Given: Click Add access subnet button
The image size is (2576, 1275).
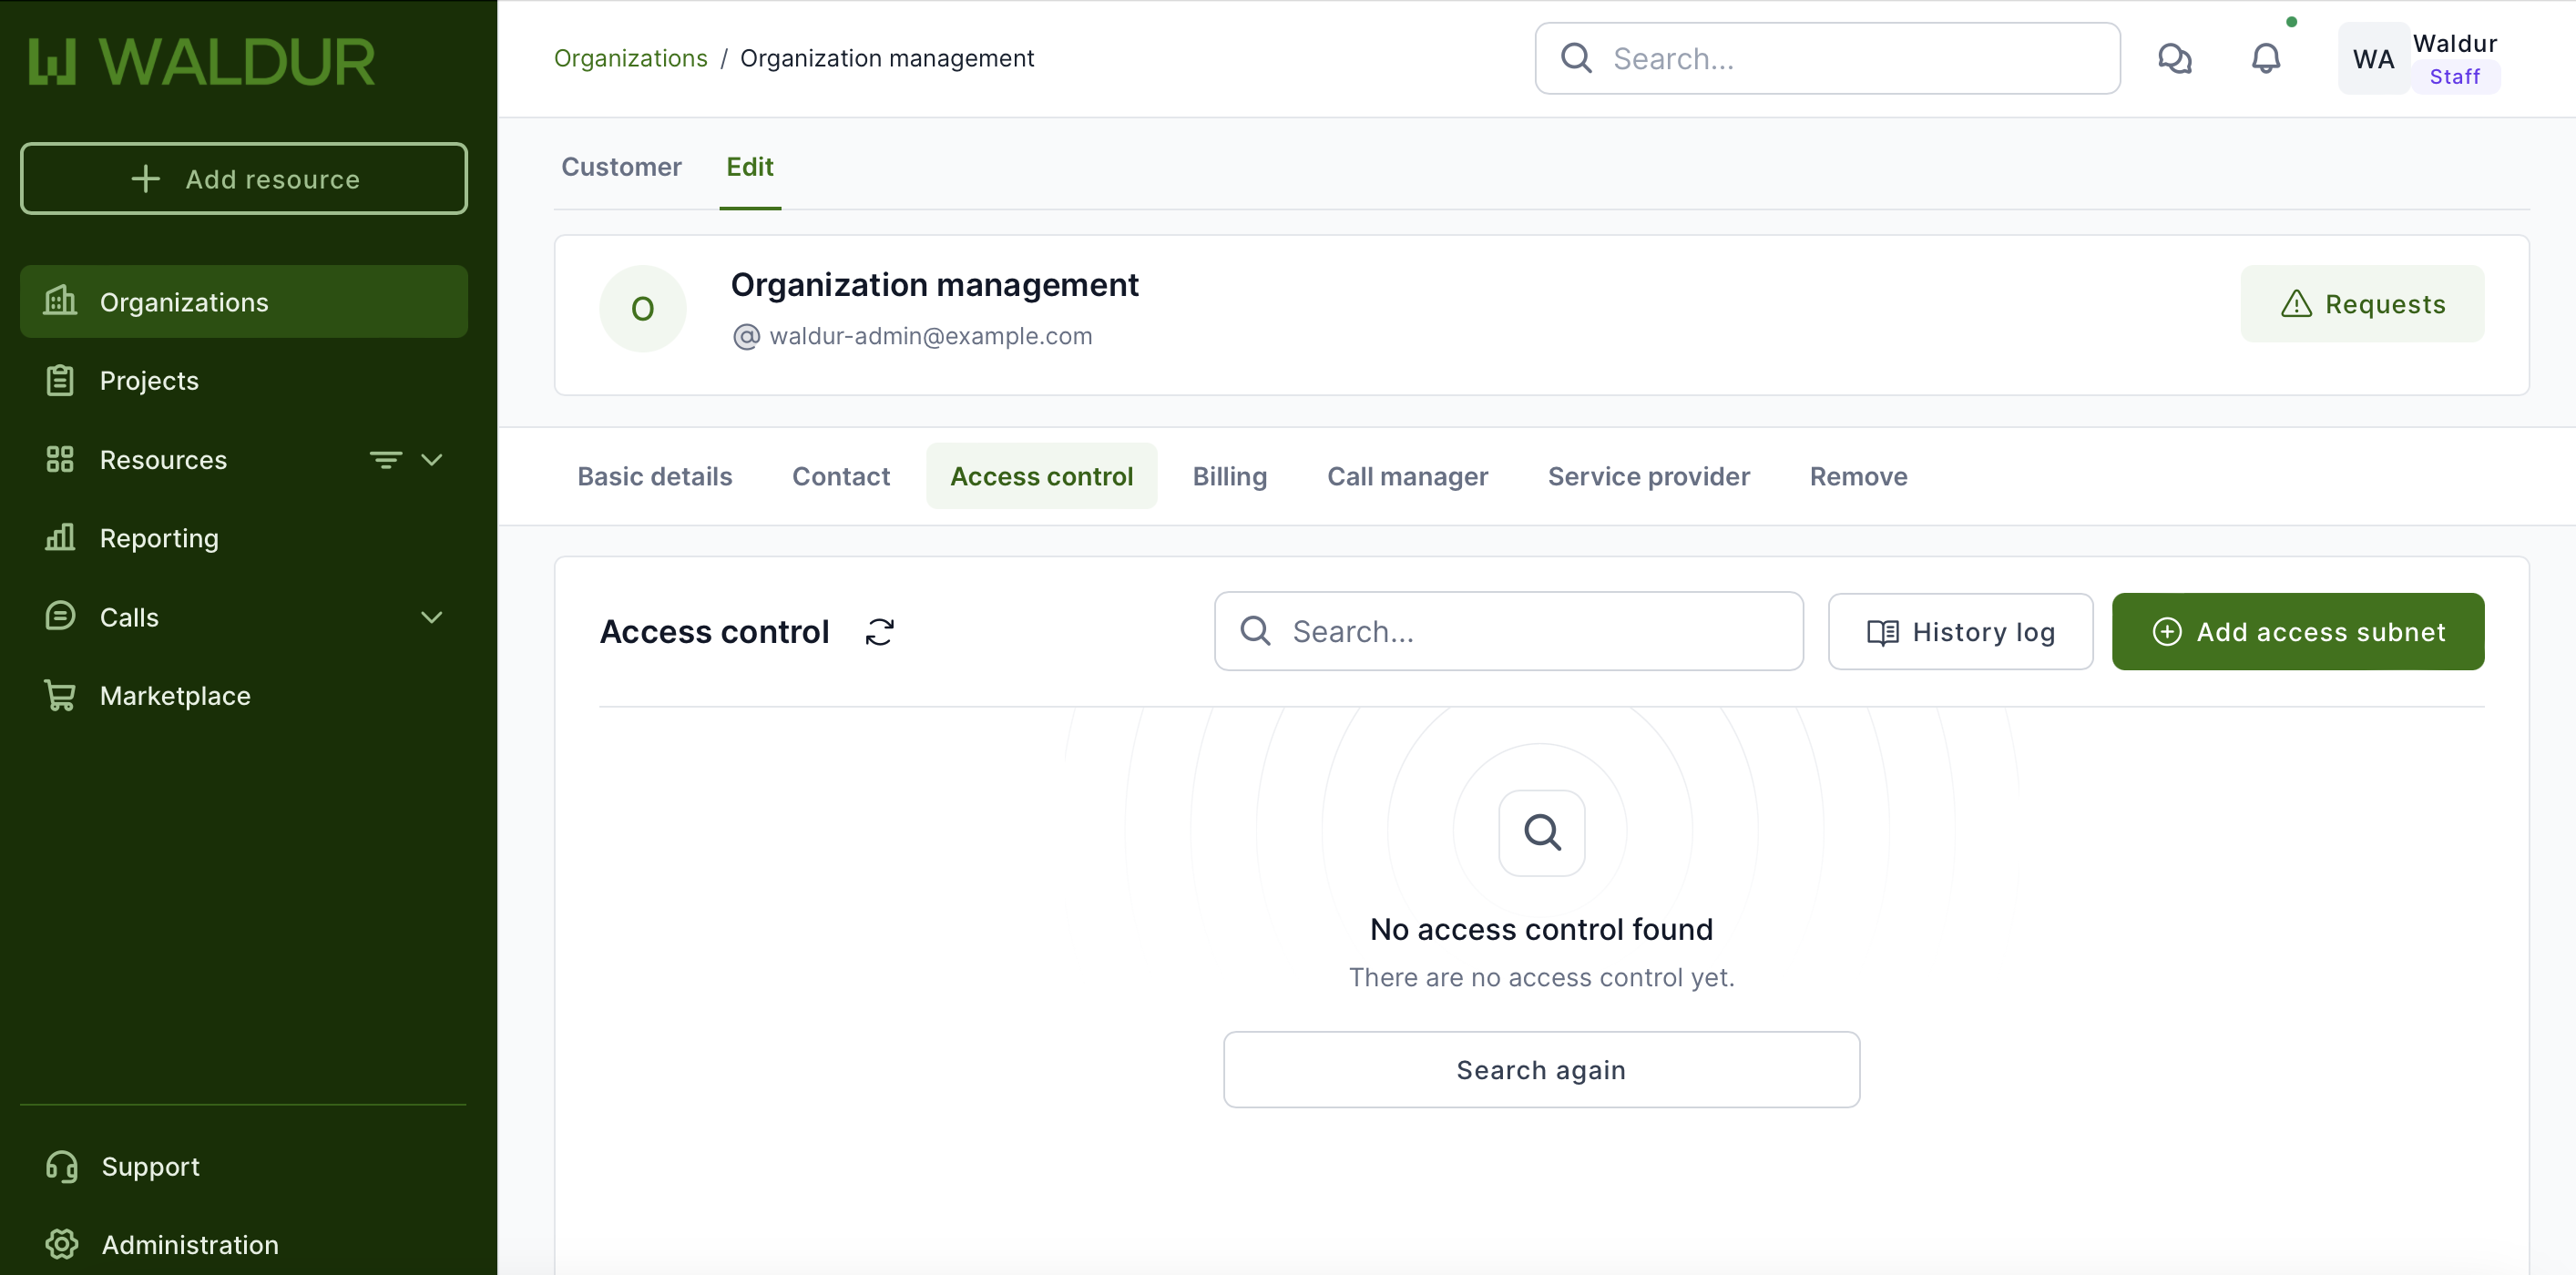Looking at the screenshot, I should (x=2297, y=632).
